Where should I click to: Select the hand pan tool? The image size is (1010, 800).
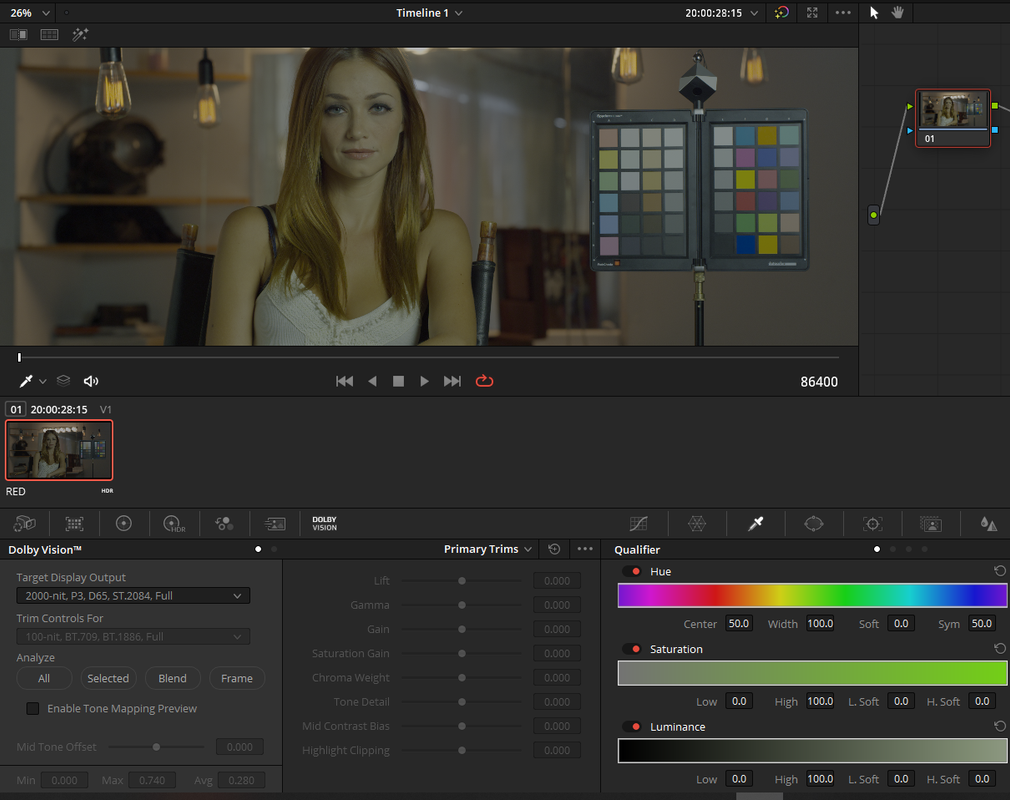pyautogui.click(x=897, y=13)
